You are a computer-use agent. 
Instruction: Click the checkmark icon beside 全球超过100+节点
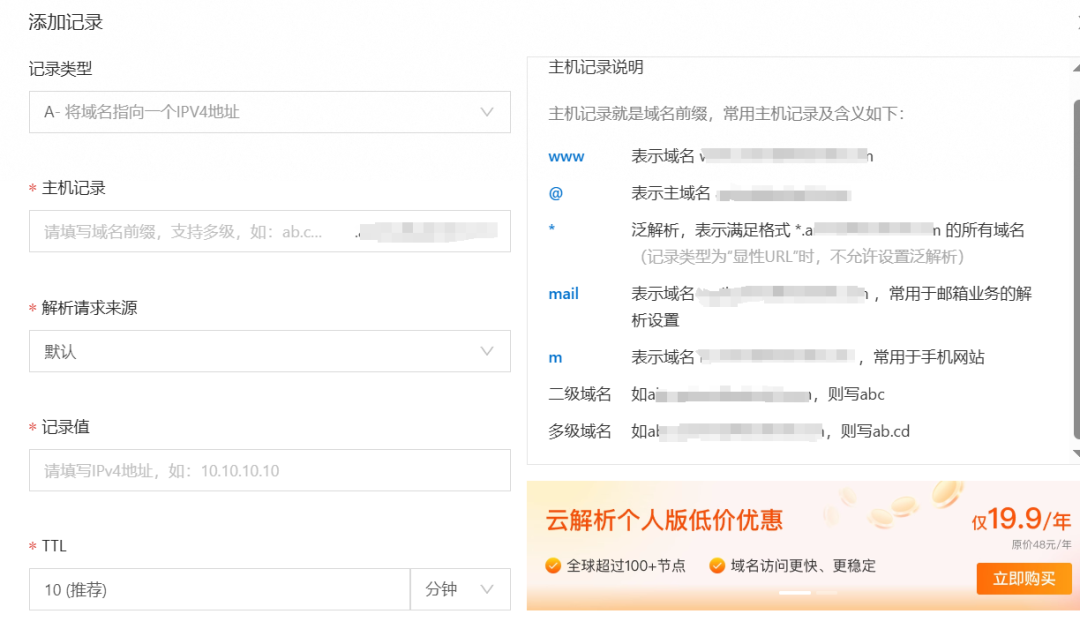click(x=553, y=566)
